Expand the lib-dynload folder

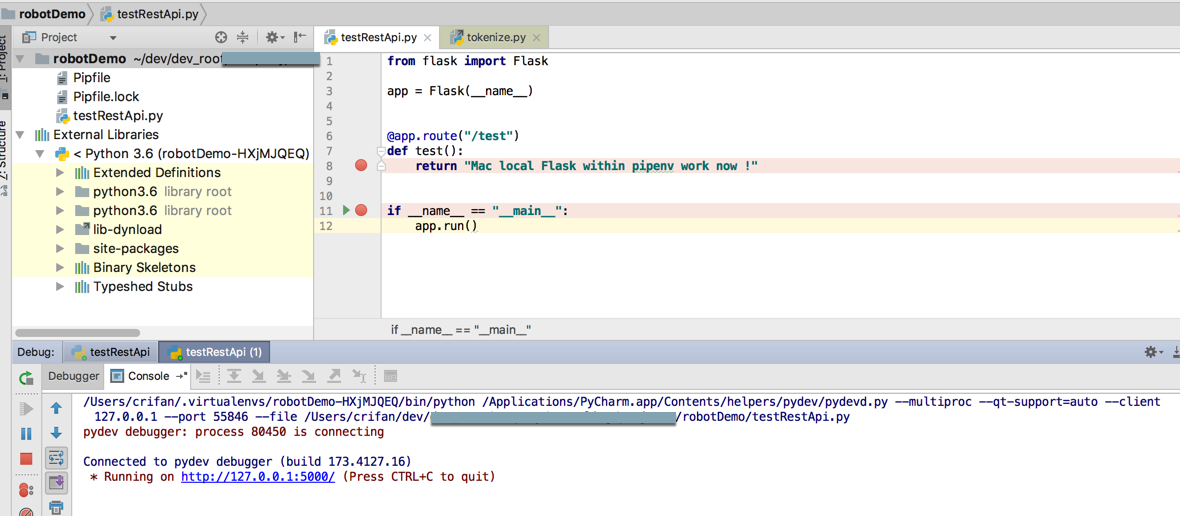click(60, 229)
